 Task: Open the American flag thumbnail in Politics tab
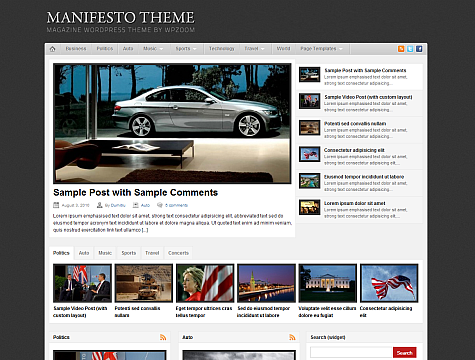click(x=389, y=283)
